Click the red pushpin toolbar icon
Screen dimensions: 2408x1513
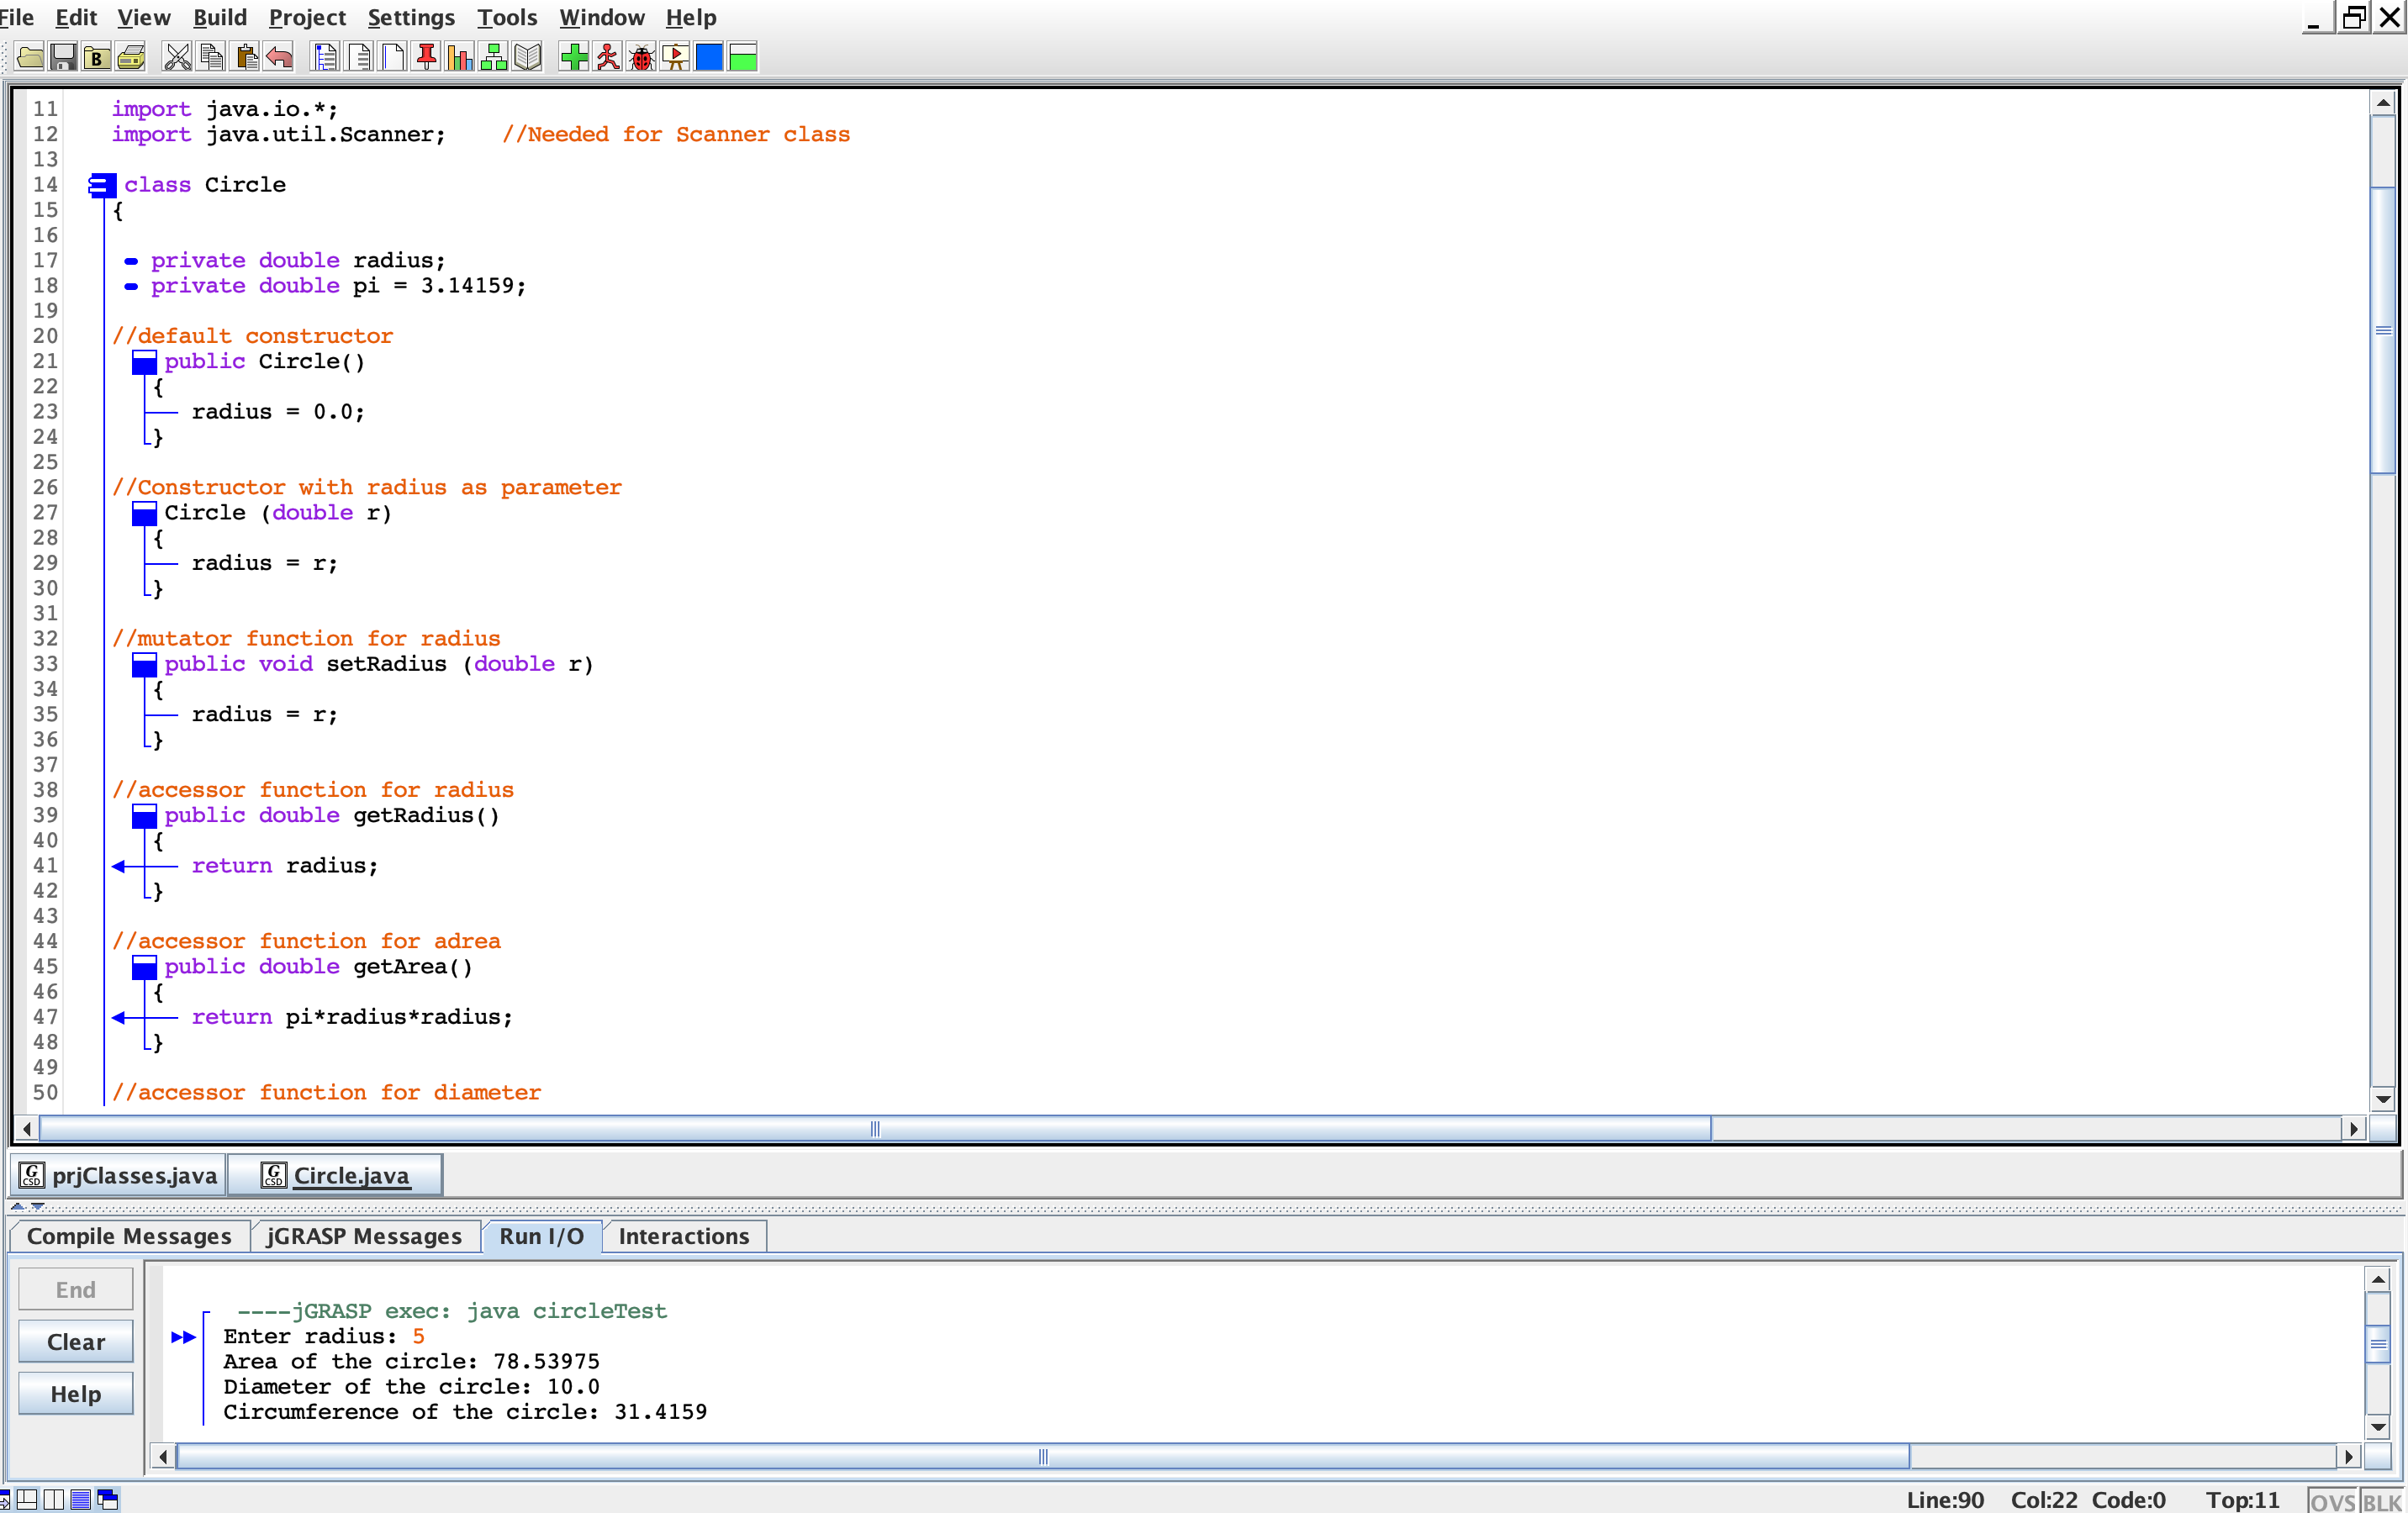[427, 57]
